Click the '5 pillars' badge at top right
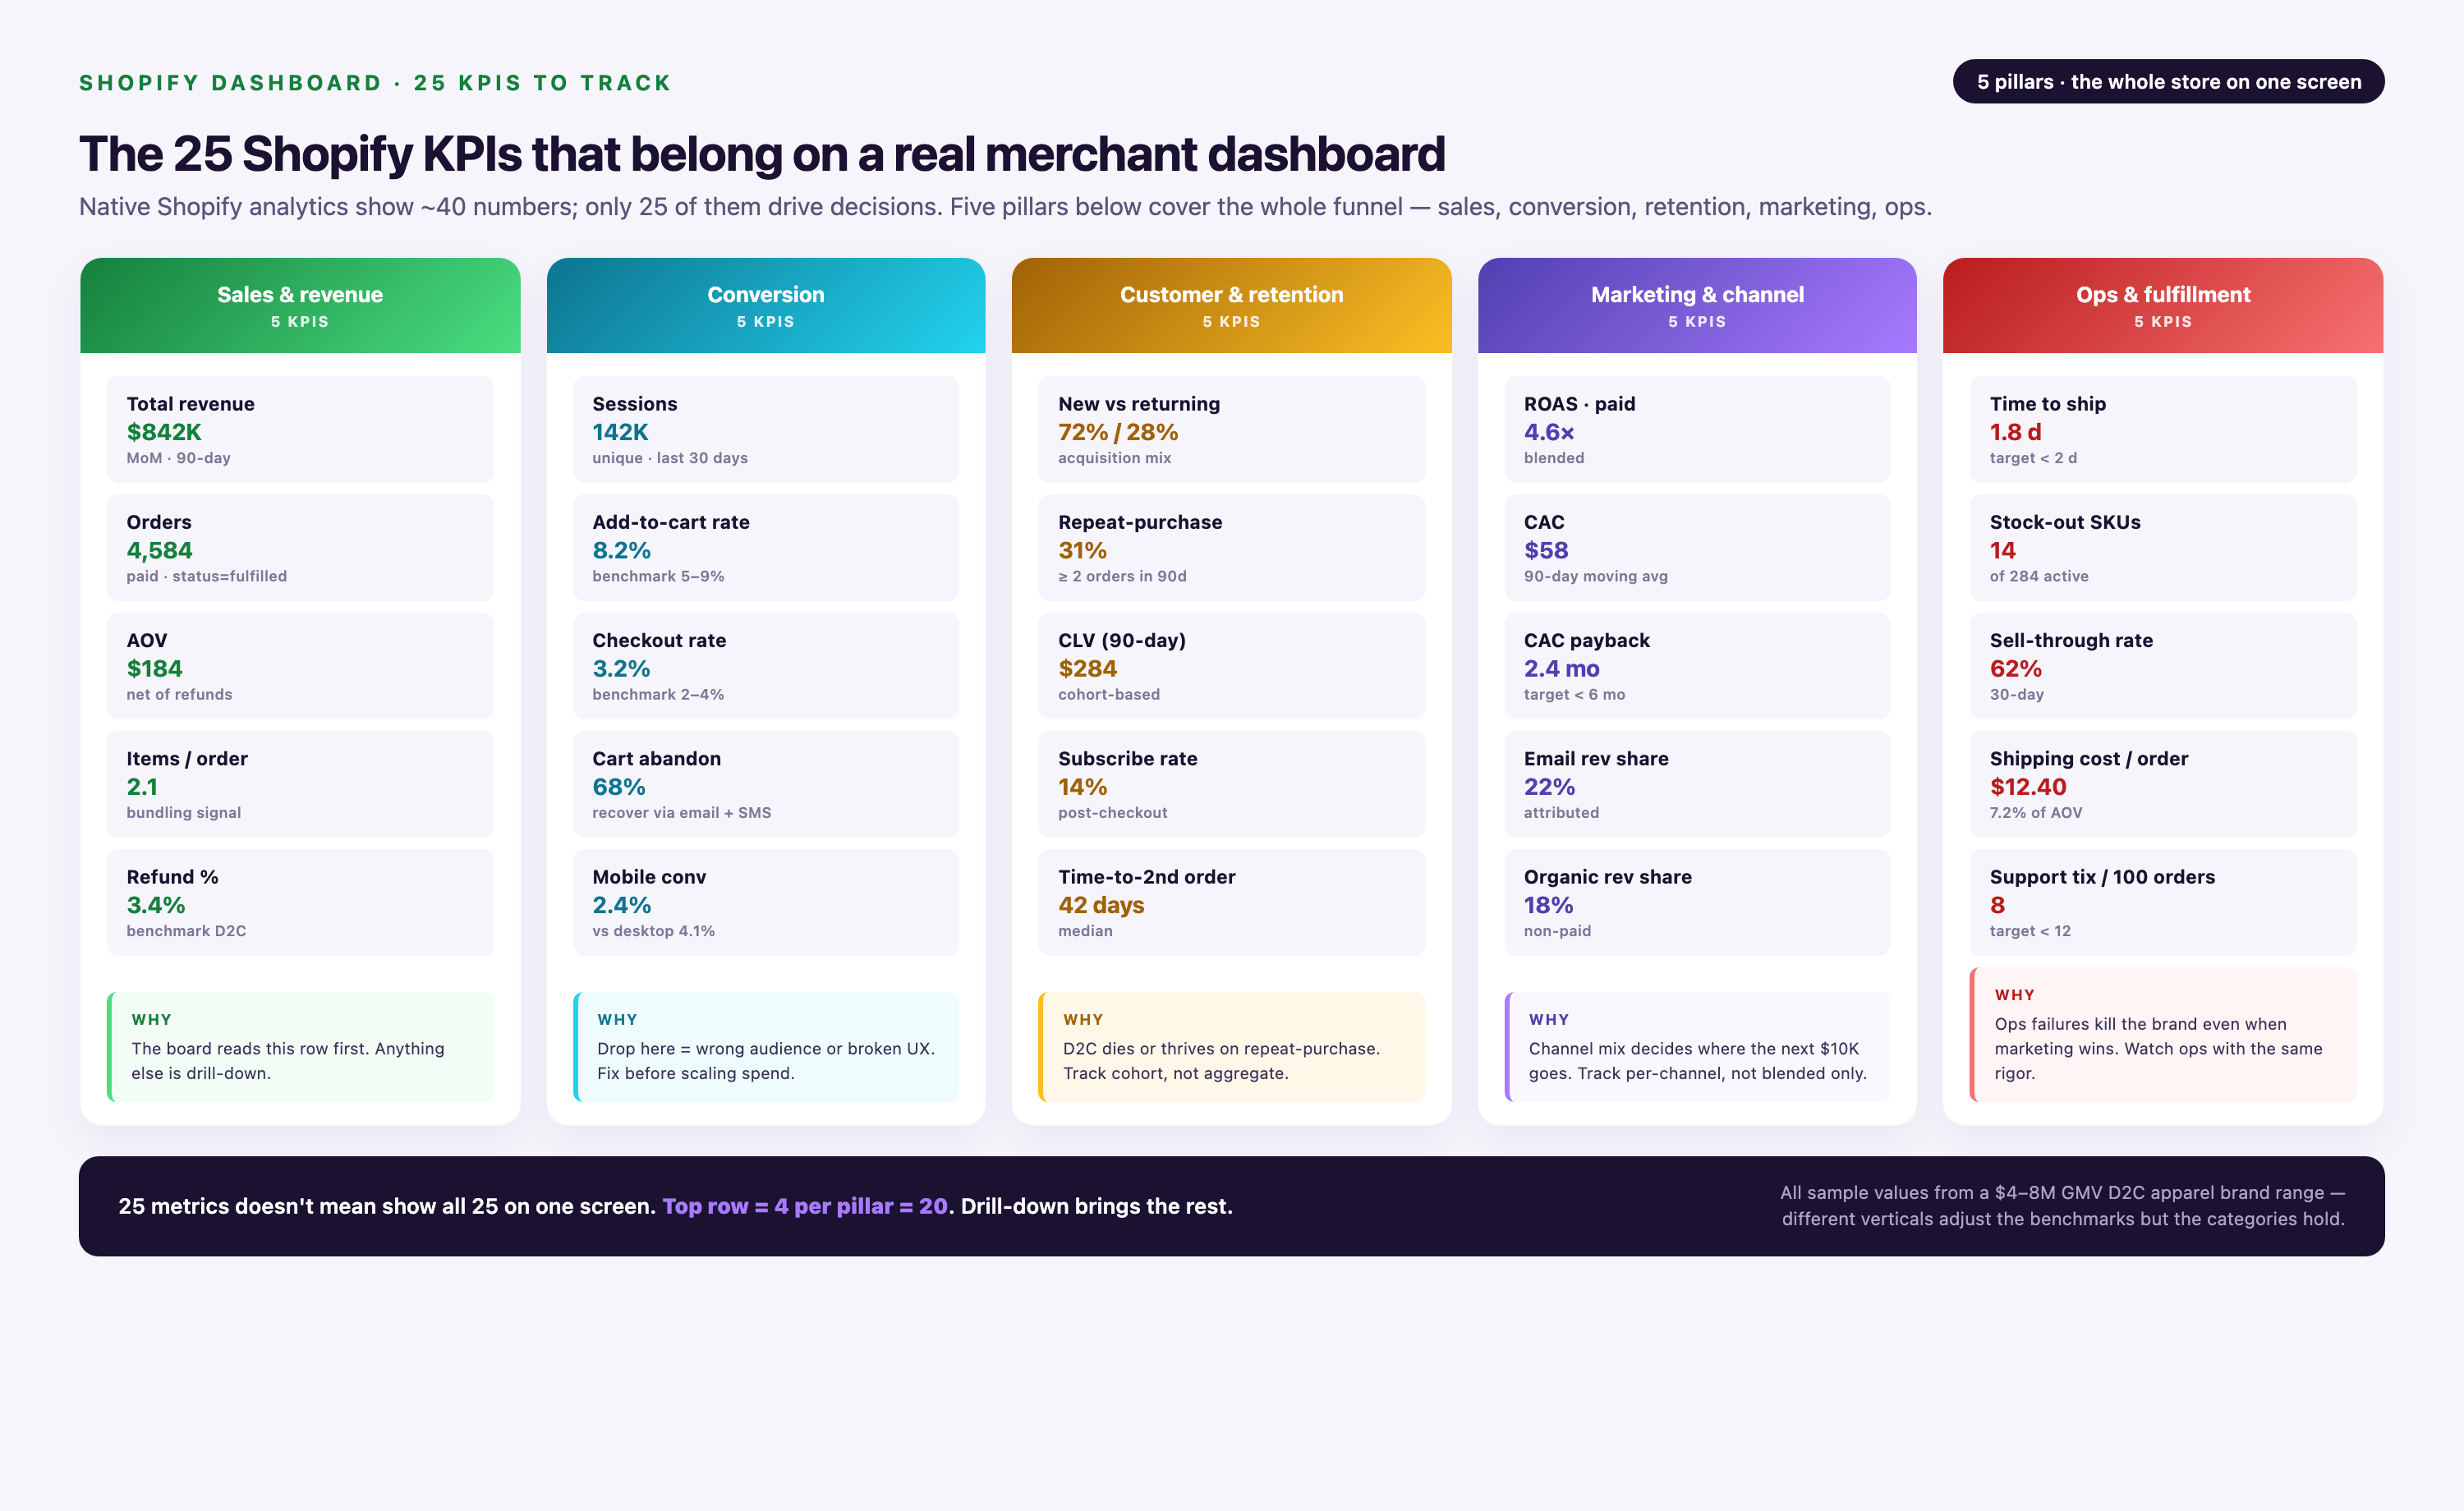 click(2168, 82)
